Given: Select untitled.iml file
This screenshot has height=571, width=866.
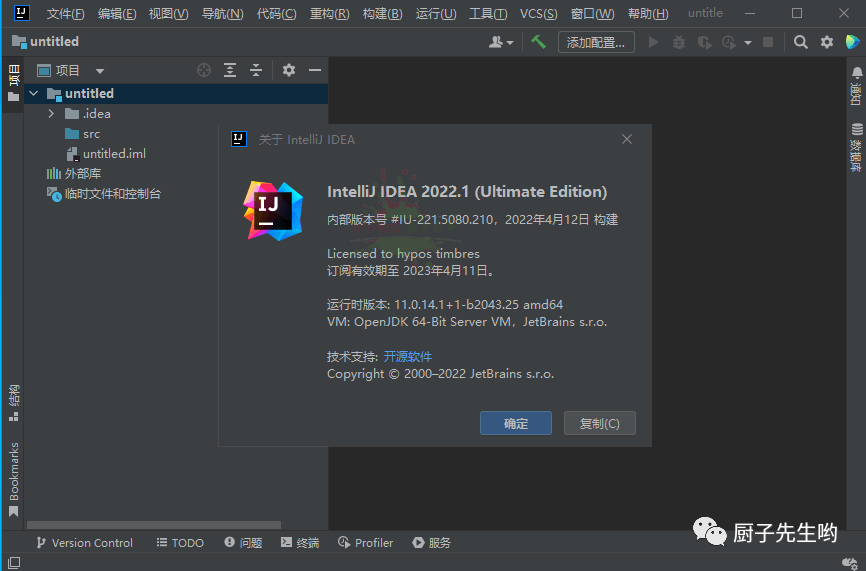Looking at the screenshot, I should coord(105,154).
